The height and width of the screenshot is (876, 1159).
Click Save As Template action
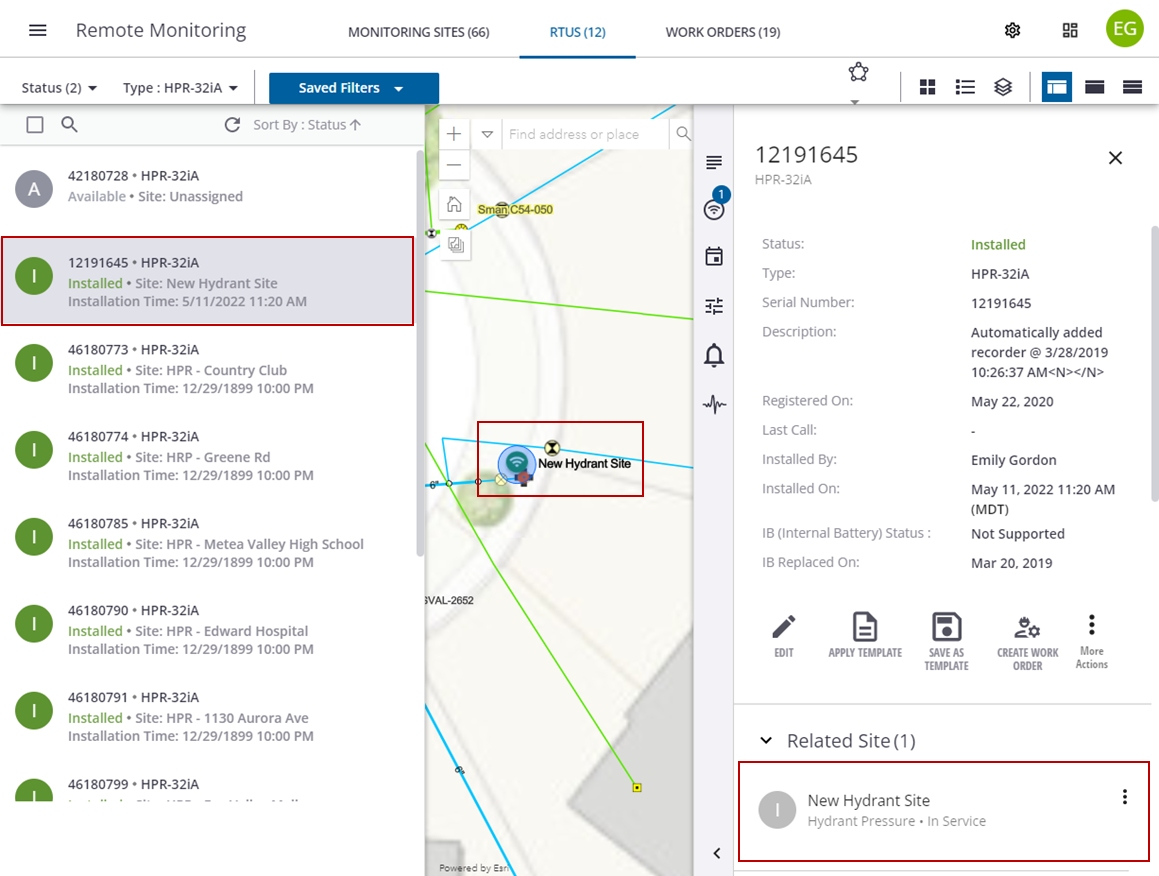(x=946, y=642)
